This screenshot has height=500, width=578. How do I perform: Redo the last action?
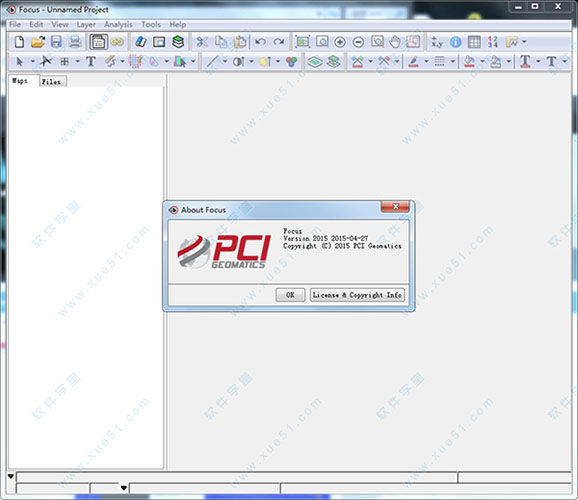[x=279, y=42]
